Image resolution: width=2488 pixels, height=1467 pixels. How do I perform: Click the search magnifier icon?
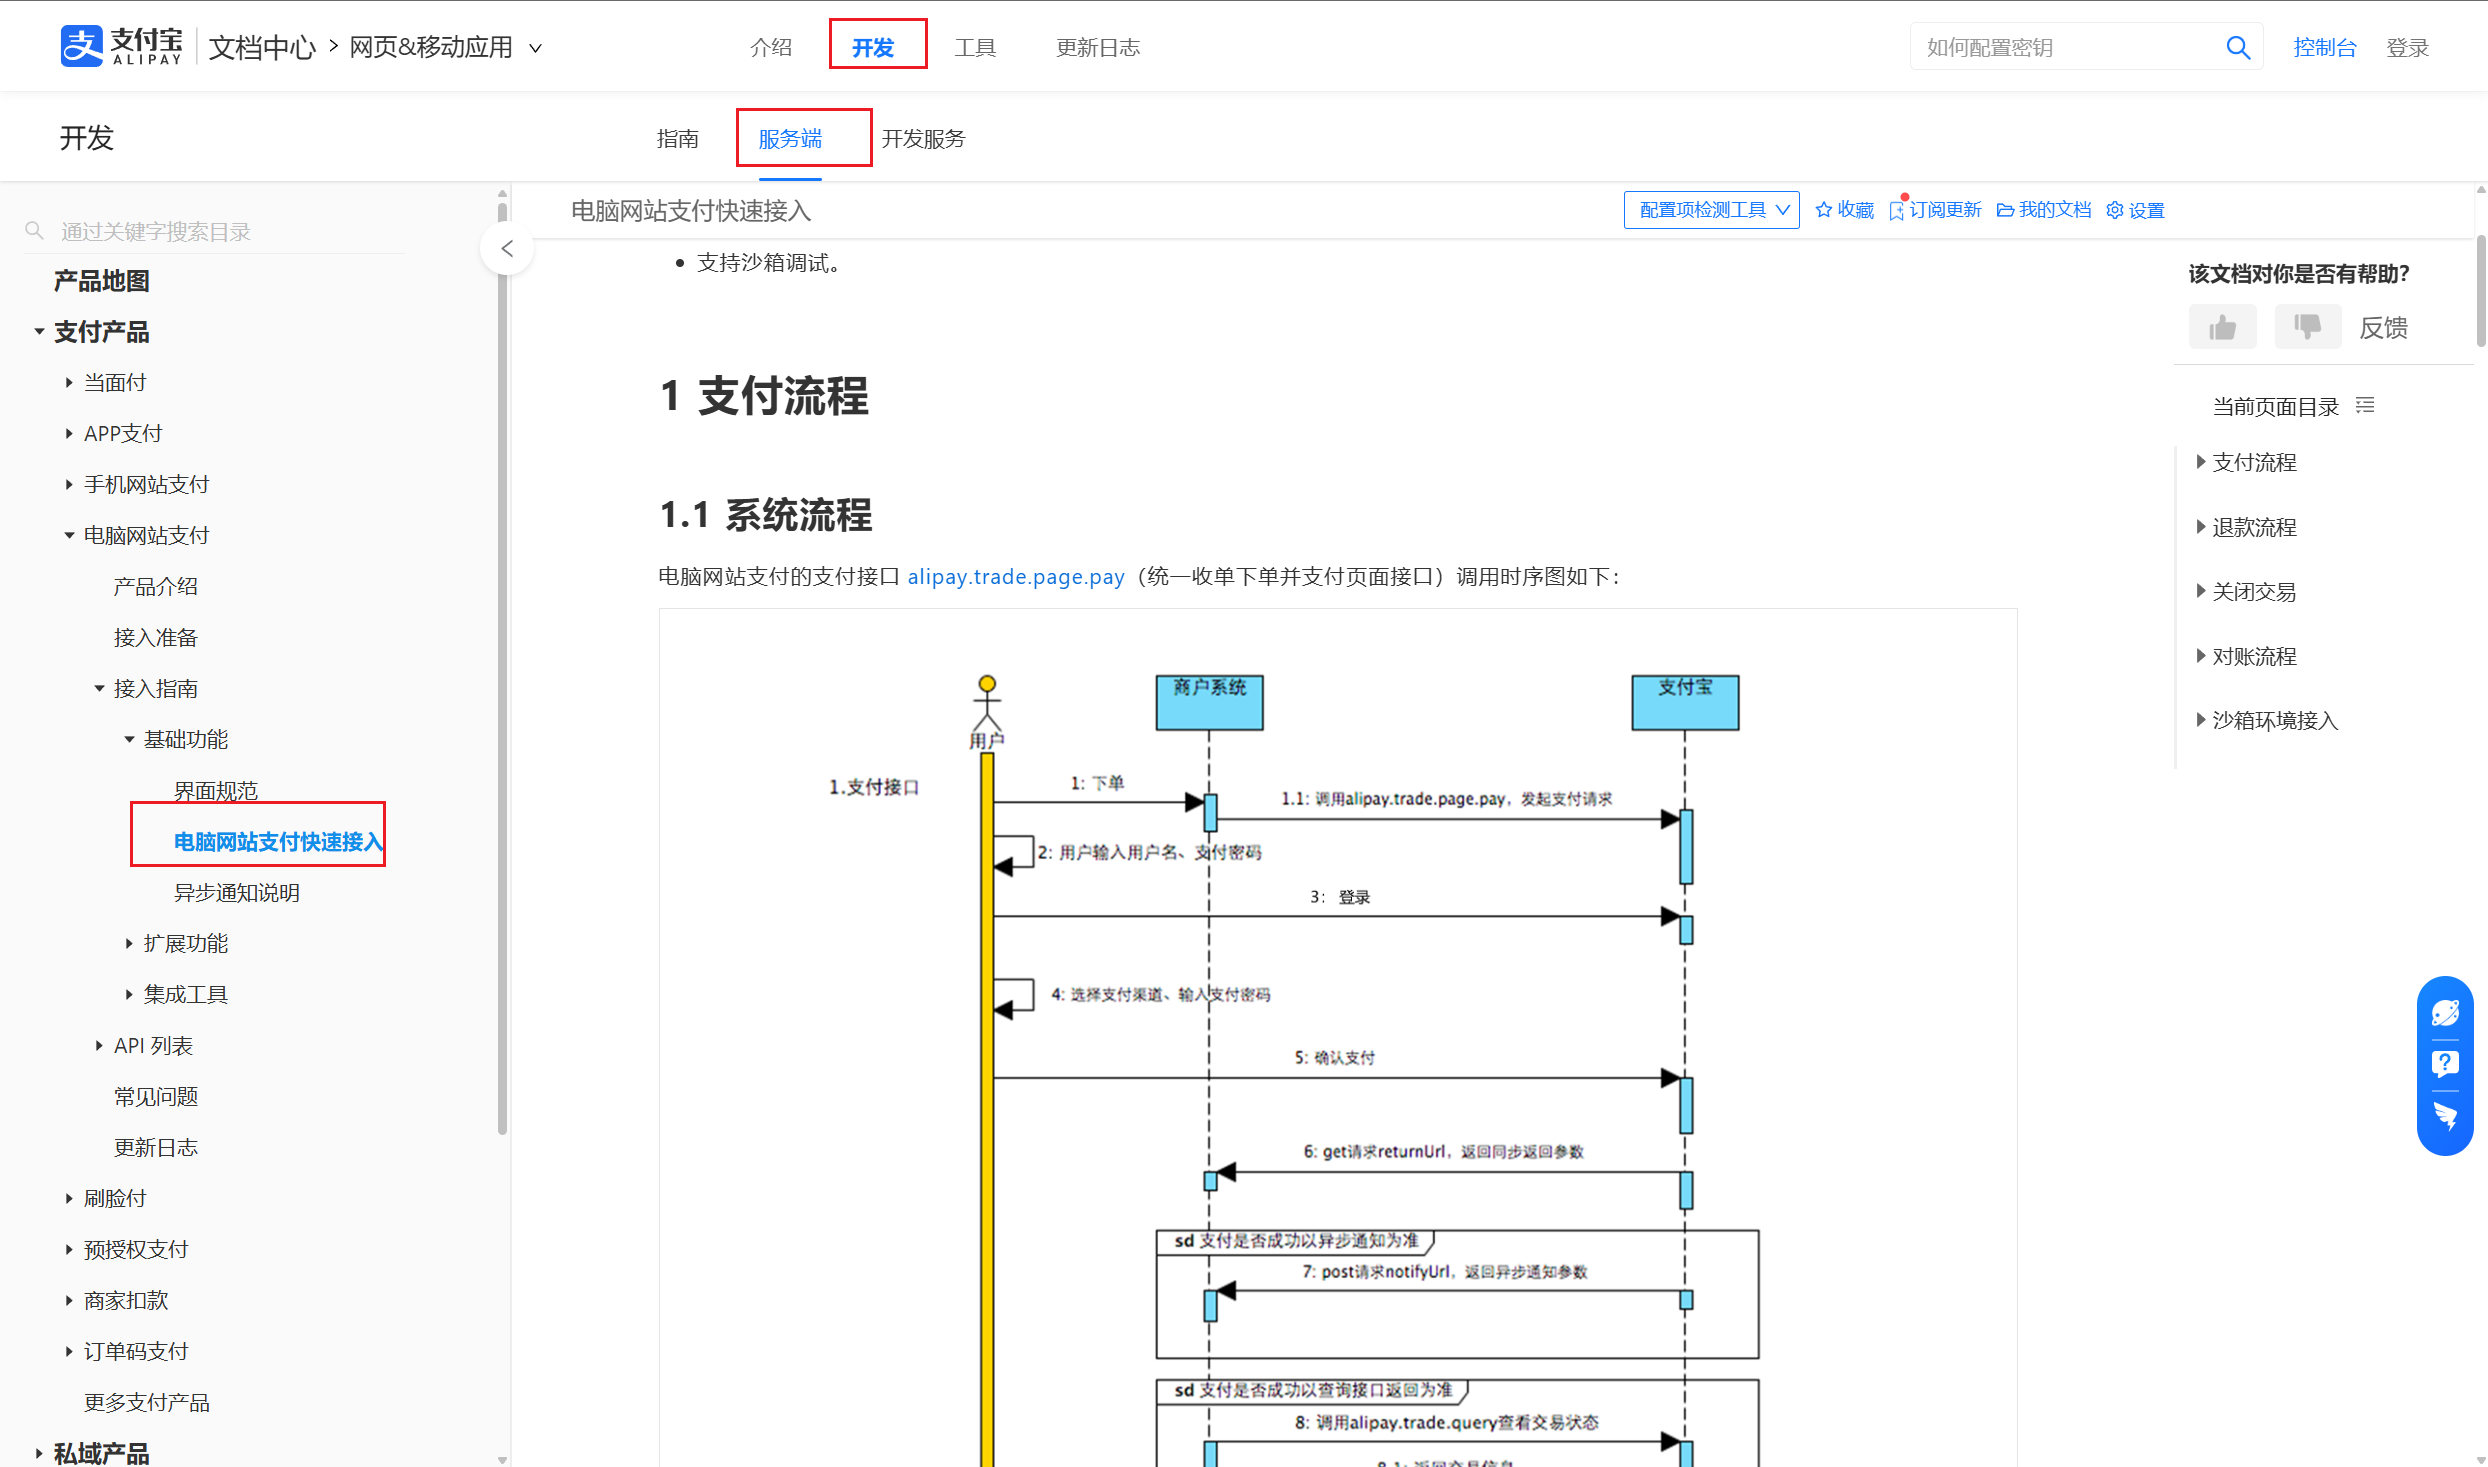[x=2238, y=46]
